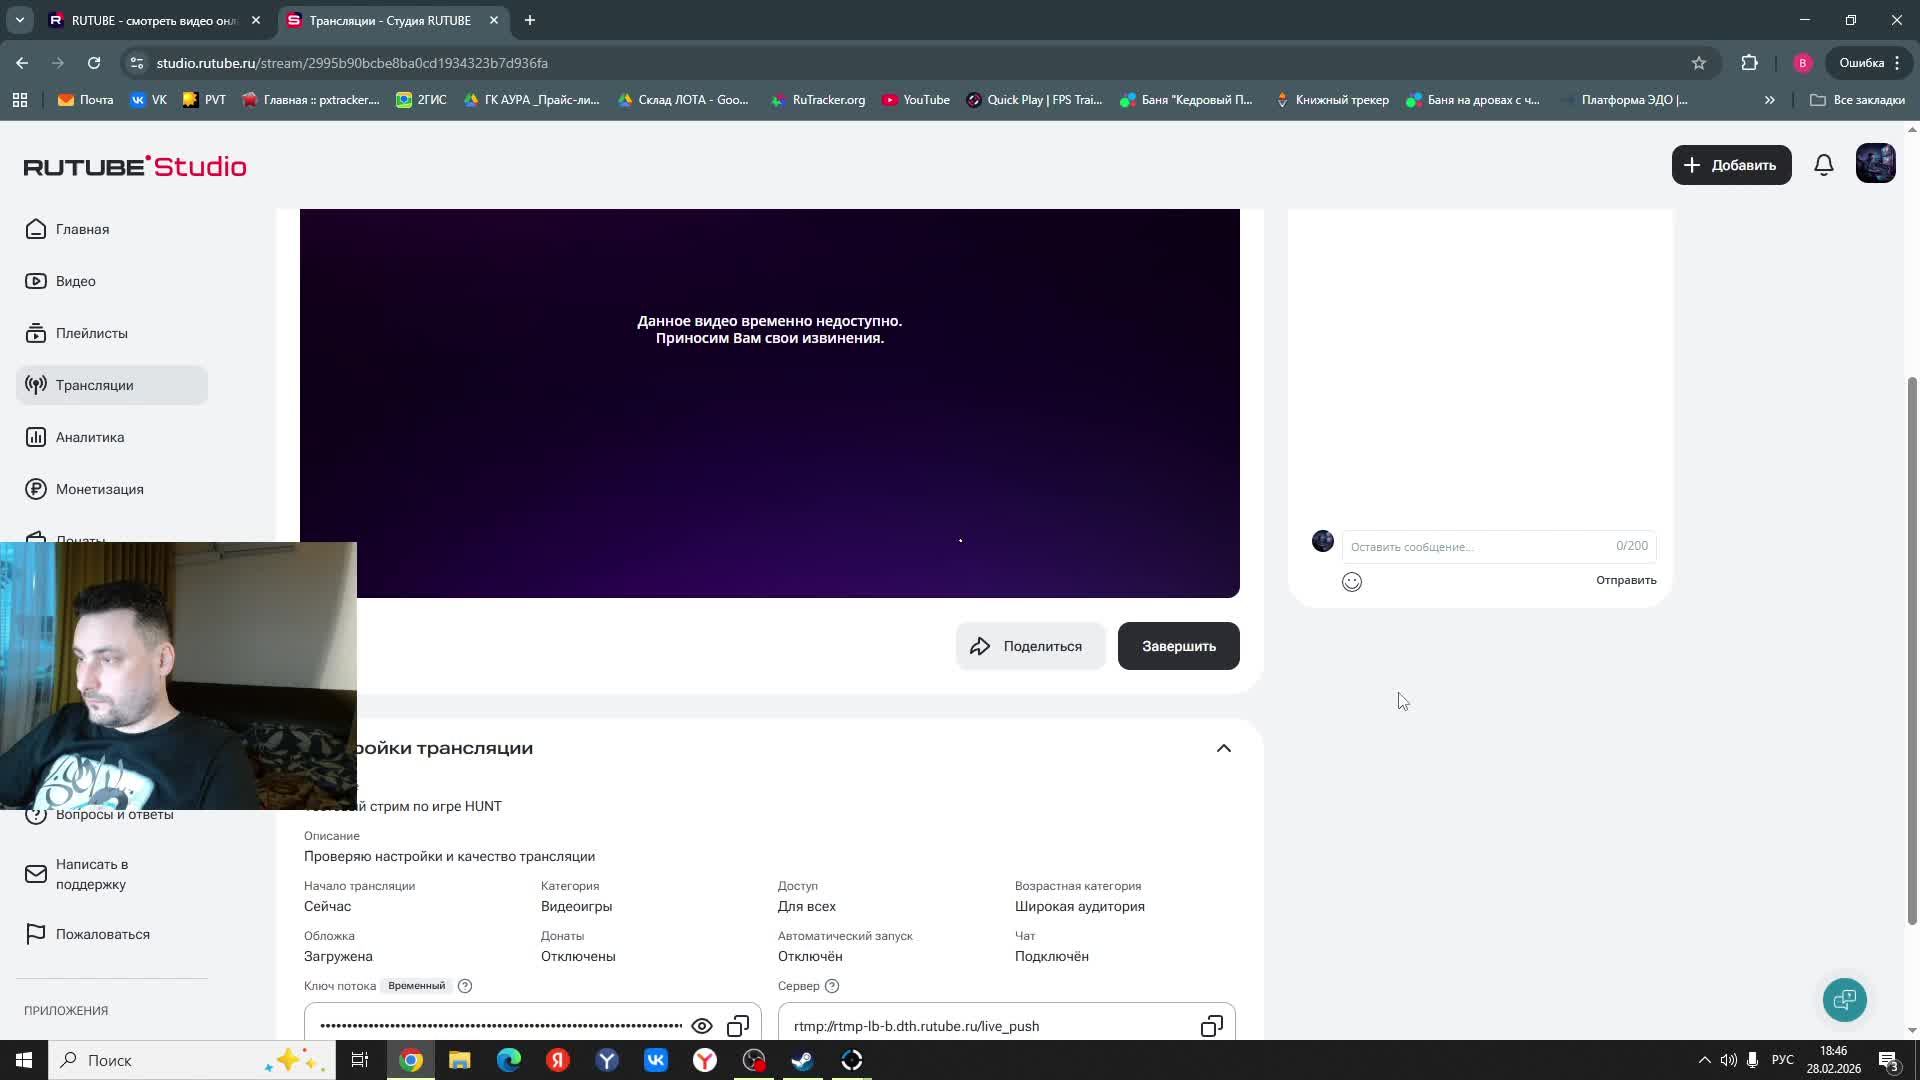Click the help icon next to Сервер
1920x1080 pixels.
(x=832, y=986)
